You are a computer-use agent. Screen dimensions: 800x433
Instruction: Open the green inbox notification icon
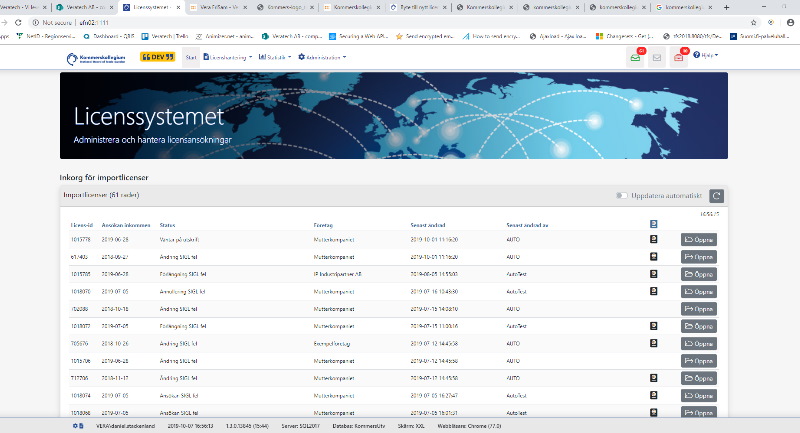point(636,57)
